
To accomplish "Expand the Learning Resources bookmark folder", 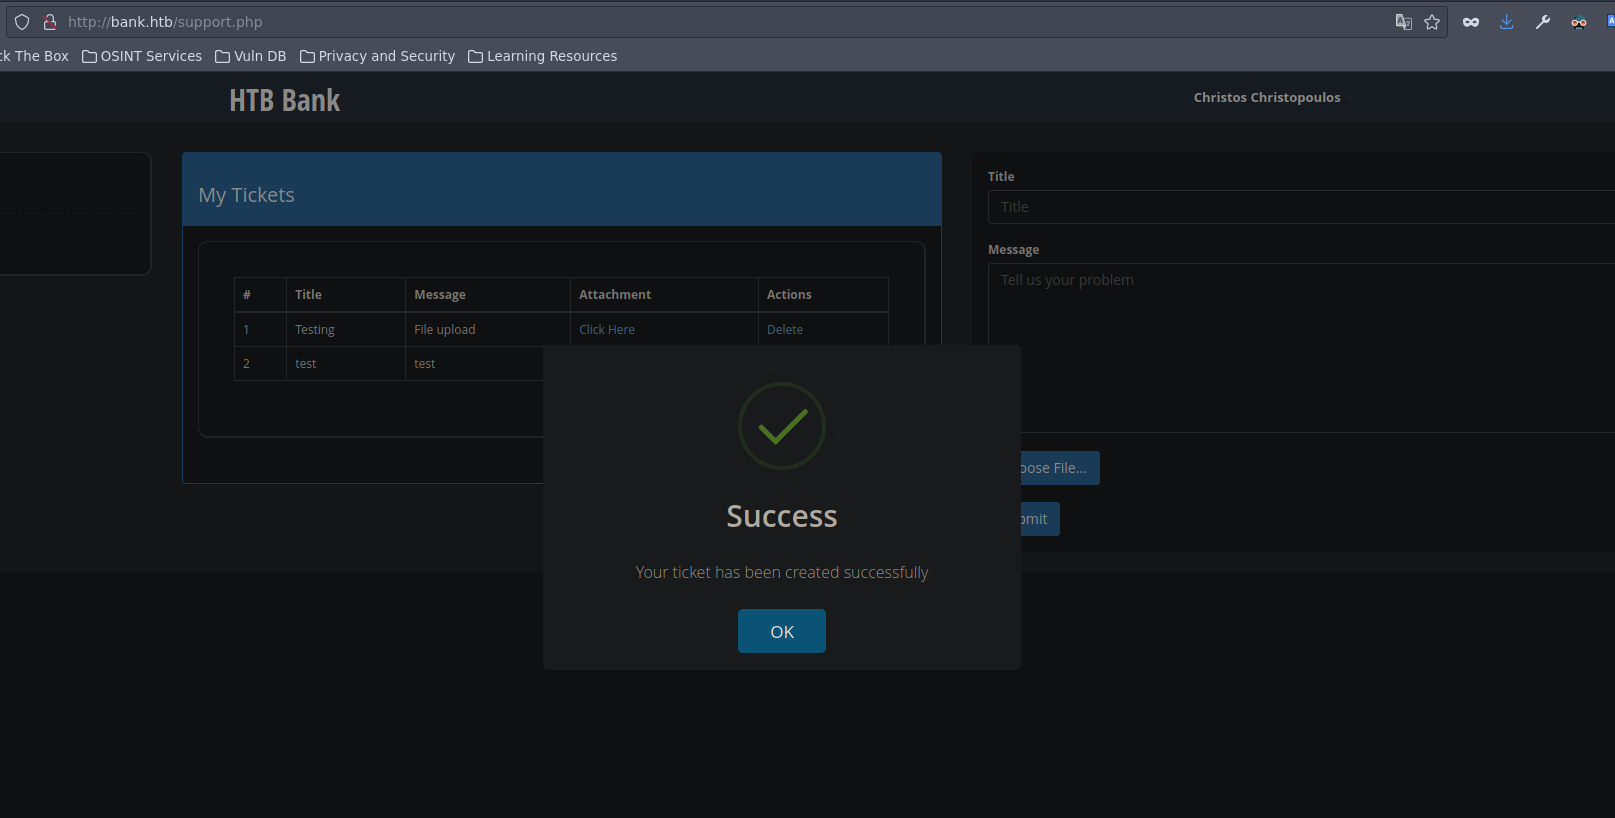I will click(x=543, y=56).
